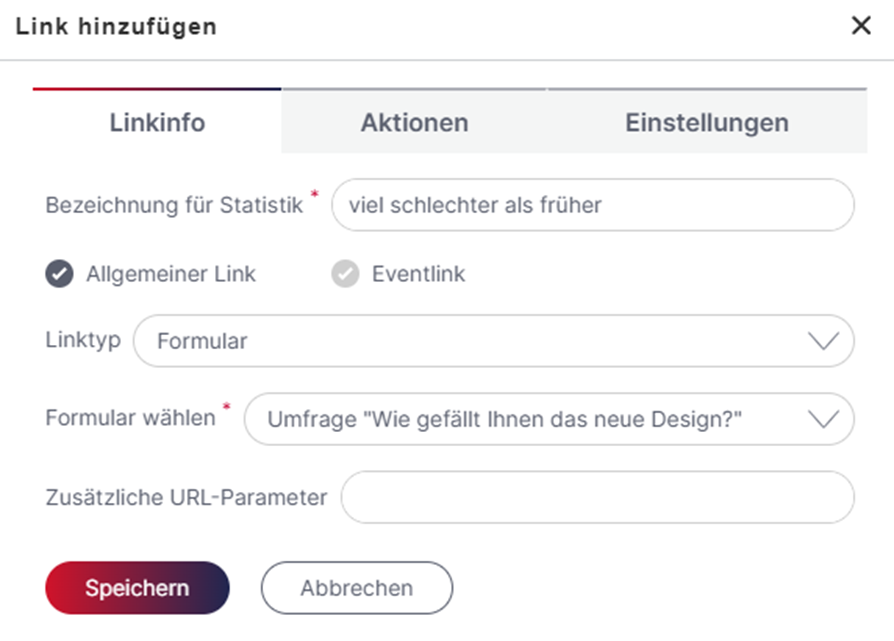
Task: Open the Linktyp dropdown showing Formular
Action: tap(494, 341)
